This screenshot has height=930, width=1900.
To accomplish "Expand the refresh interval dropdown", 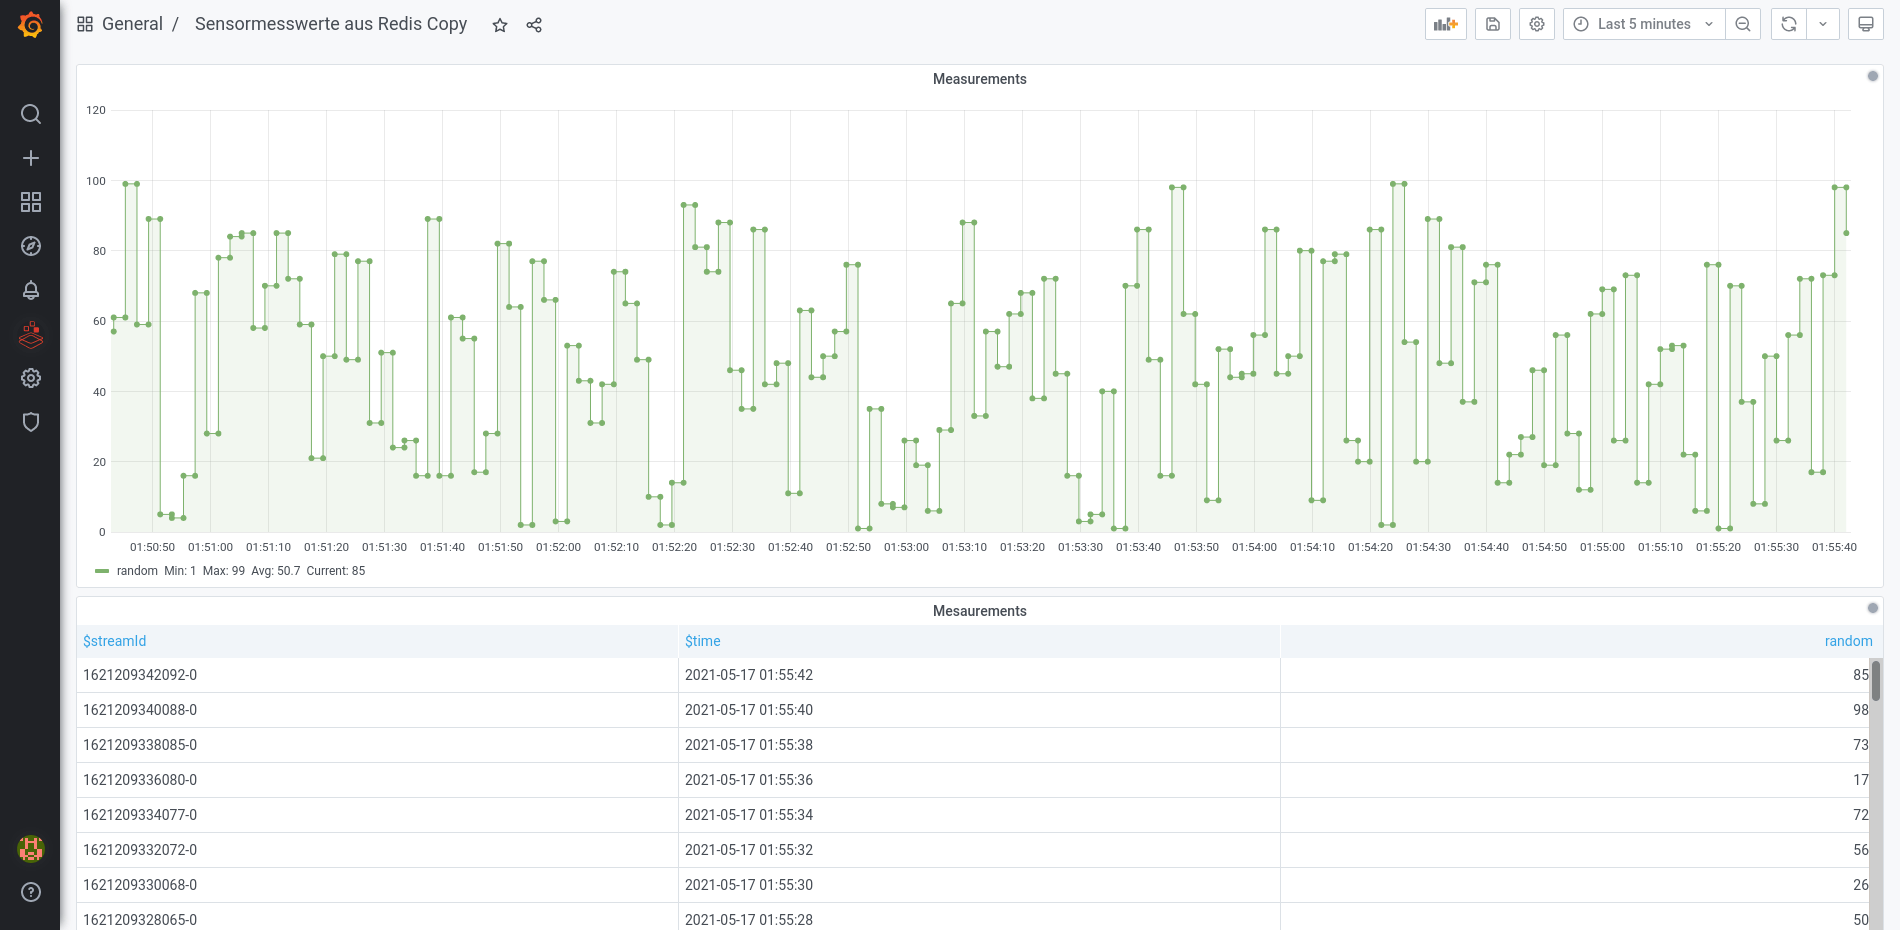I will pos(1823,24).
